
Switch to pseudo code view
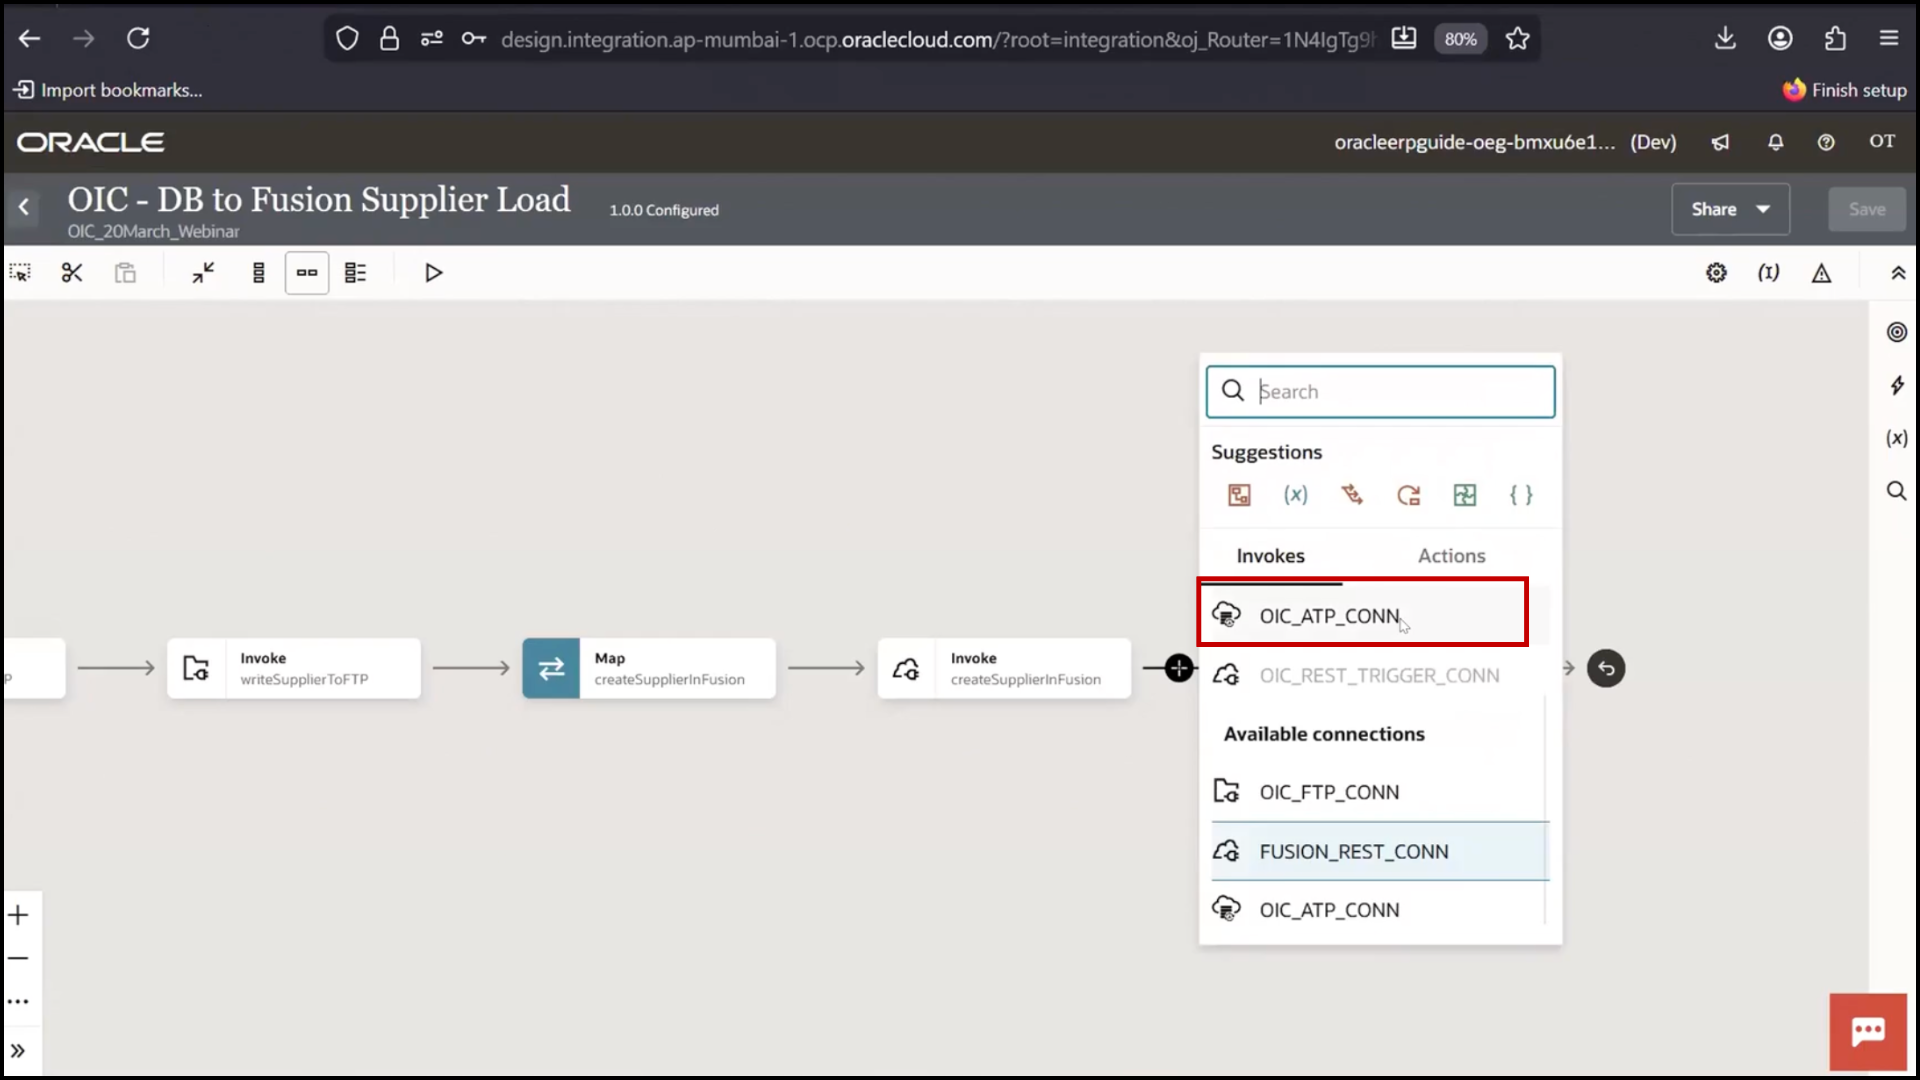tap(356, 272)
